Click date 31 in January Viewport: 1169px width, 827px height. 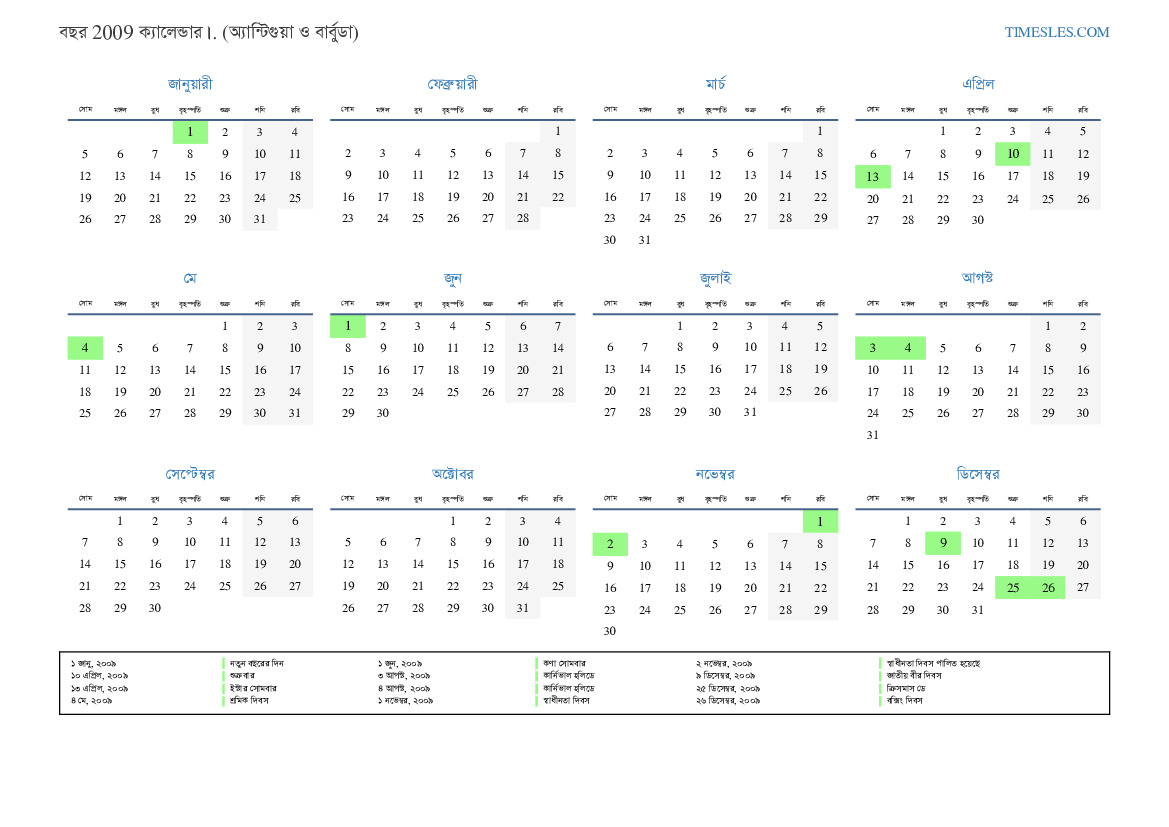(x=259, y=219)
